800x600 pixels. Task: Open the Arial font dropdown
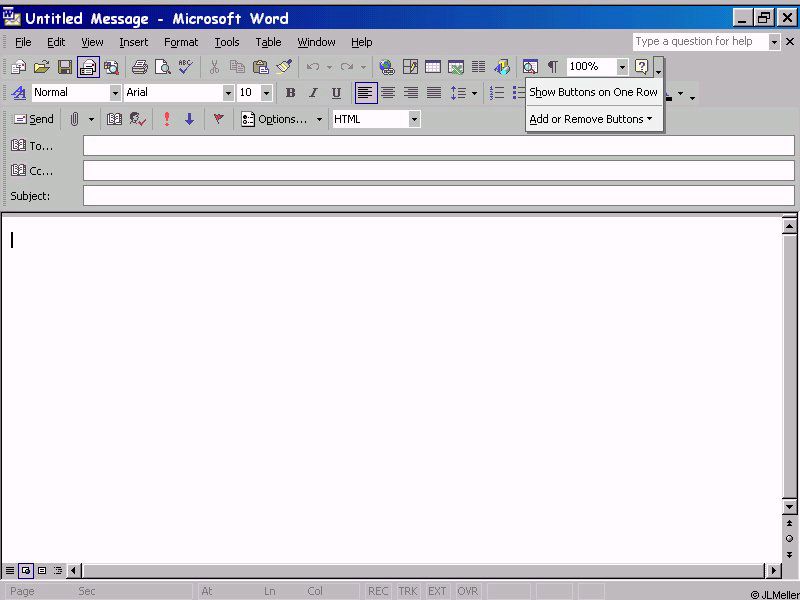228,93
